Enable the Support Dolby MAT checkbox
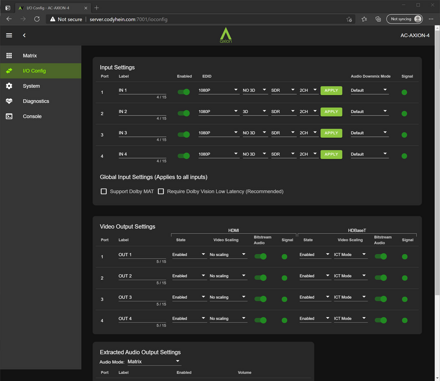 click(104, 191)
